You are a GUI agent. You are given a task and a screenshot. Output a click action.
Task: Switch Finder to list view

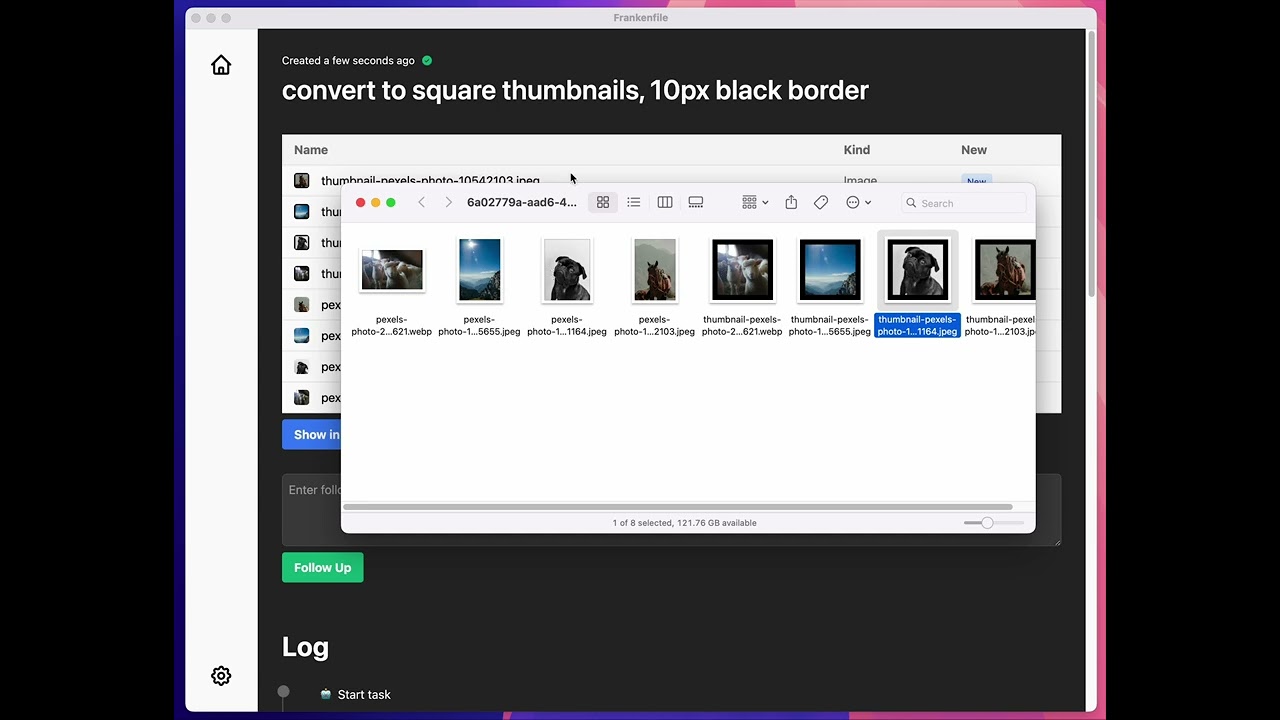634,202
